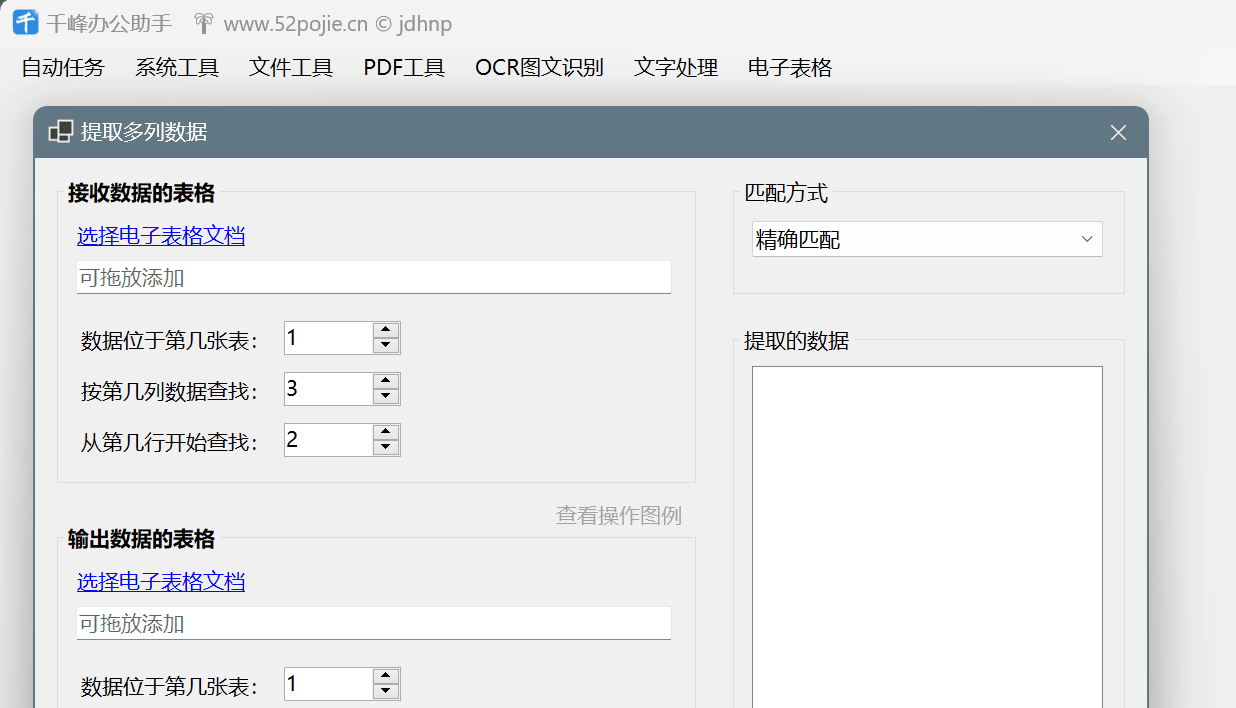
Task: Decrease the 按第几列数据查找 value
Action: coord(386,397)
